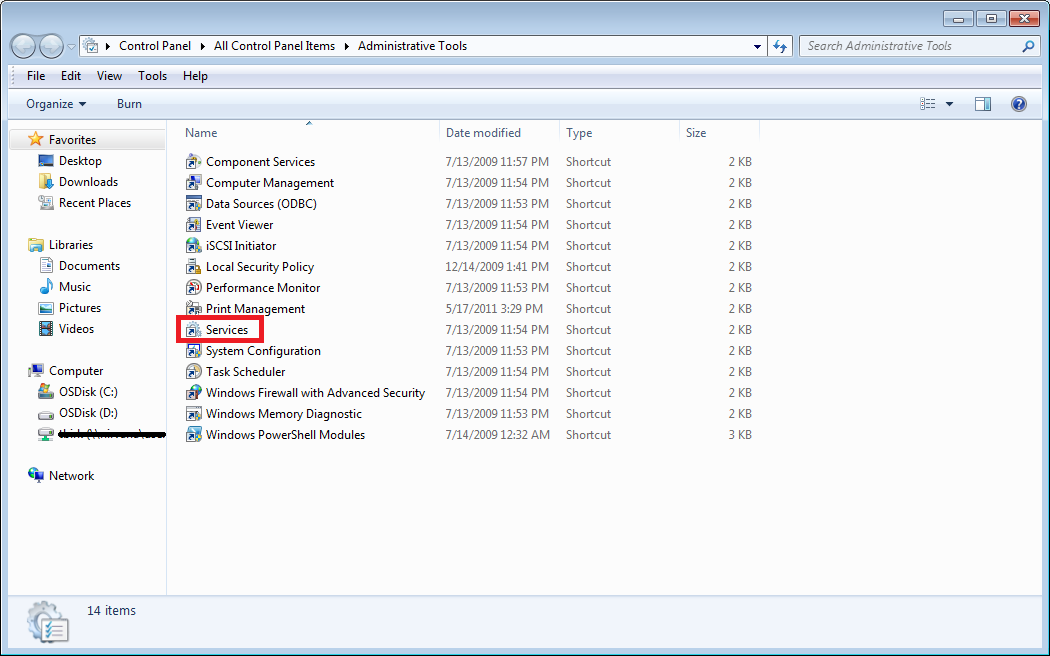
Task: Select the 3 KB size cell
Action: coord(740,434)
